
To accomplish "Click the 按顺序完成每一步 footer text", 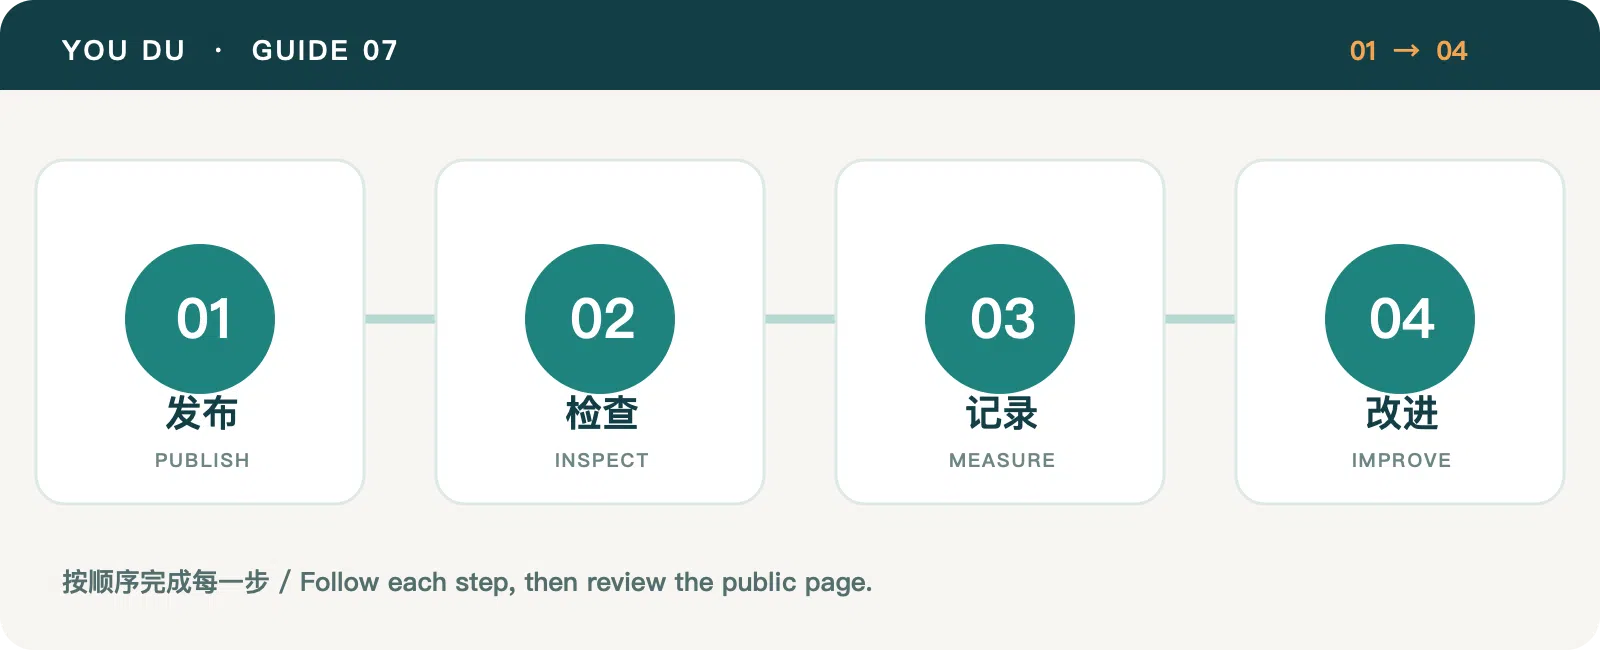I will point(166,582).
